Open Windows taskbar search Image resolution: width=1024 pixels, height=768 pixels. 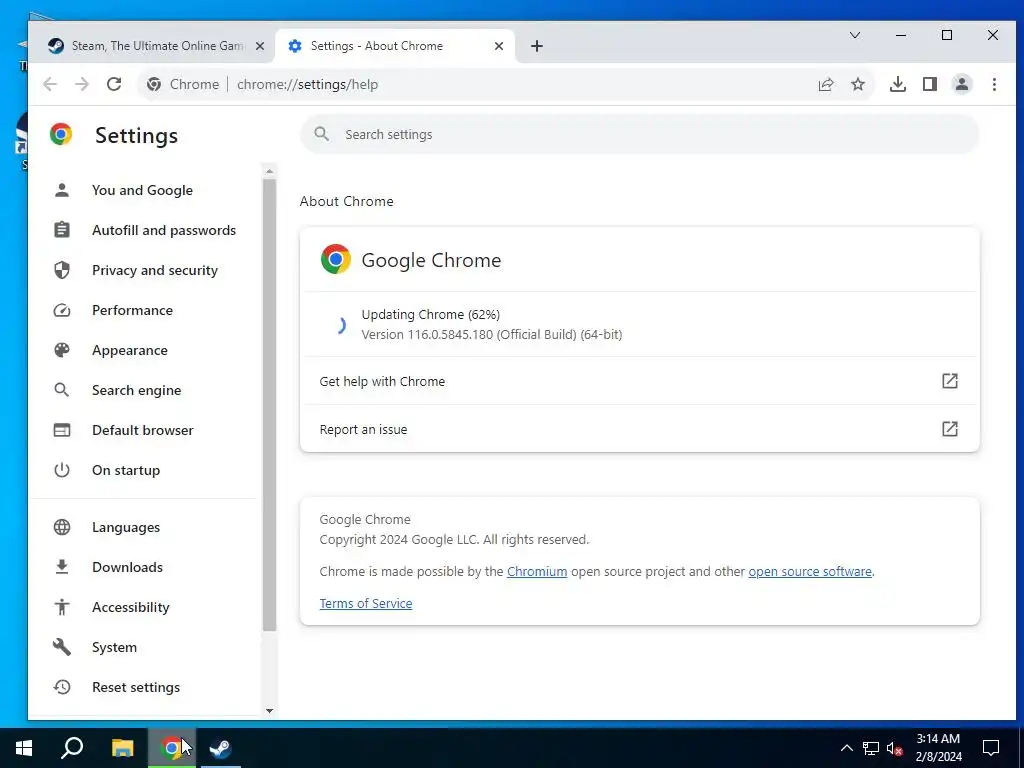point(72,748)
